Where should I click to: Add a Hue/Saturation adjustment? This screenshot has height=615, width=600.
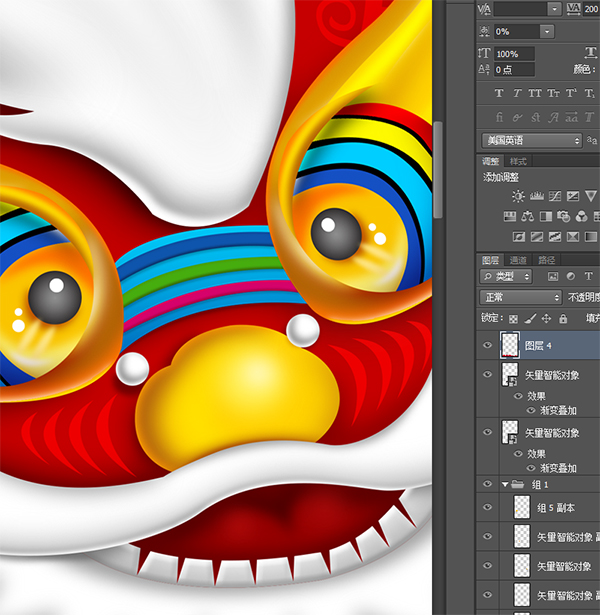(x=509, y=216)
